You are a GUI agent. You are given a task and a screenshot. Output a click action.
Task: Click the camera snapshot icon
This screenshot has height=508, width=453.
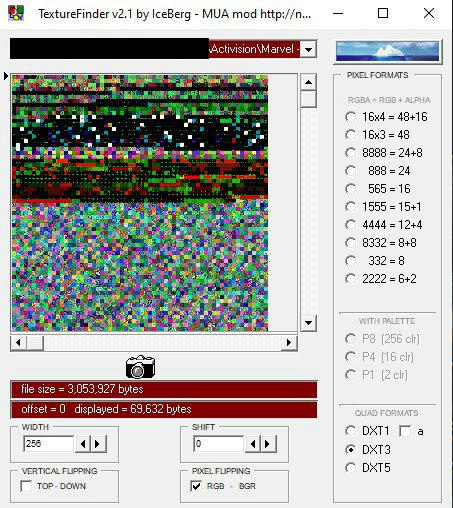pyautogui.click(x=140, y=367)
